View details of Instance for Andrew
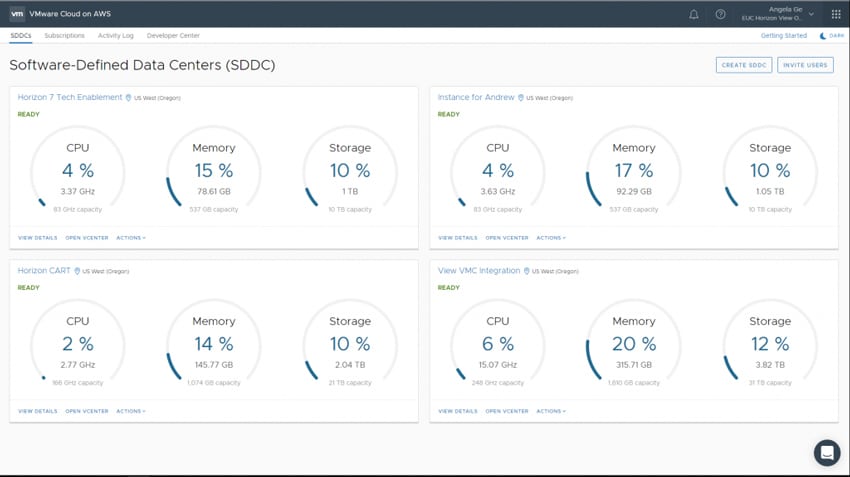Viewport: 850px width, 477px height. pos(458,238)
